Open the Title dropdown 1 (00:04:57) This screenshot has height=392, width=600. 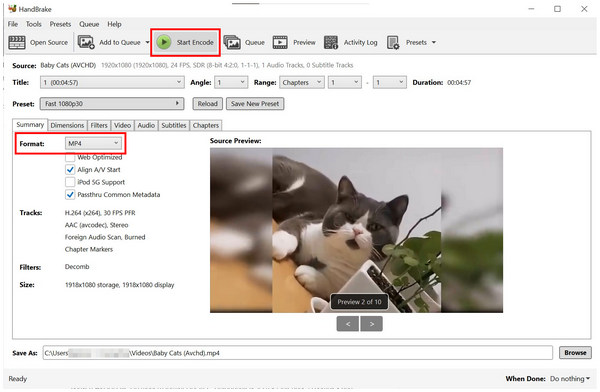(x=112, y=82)
